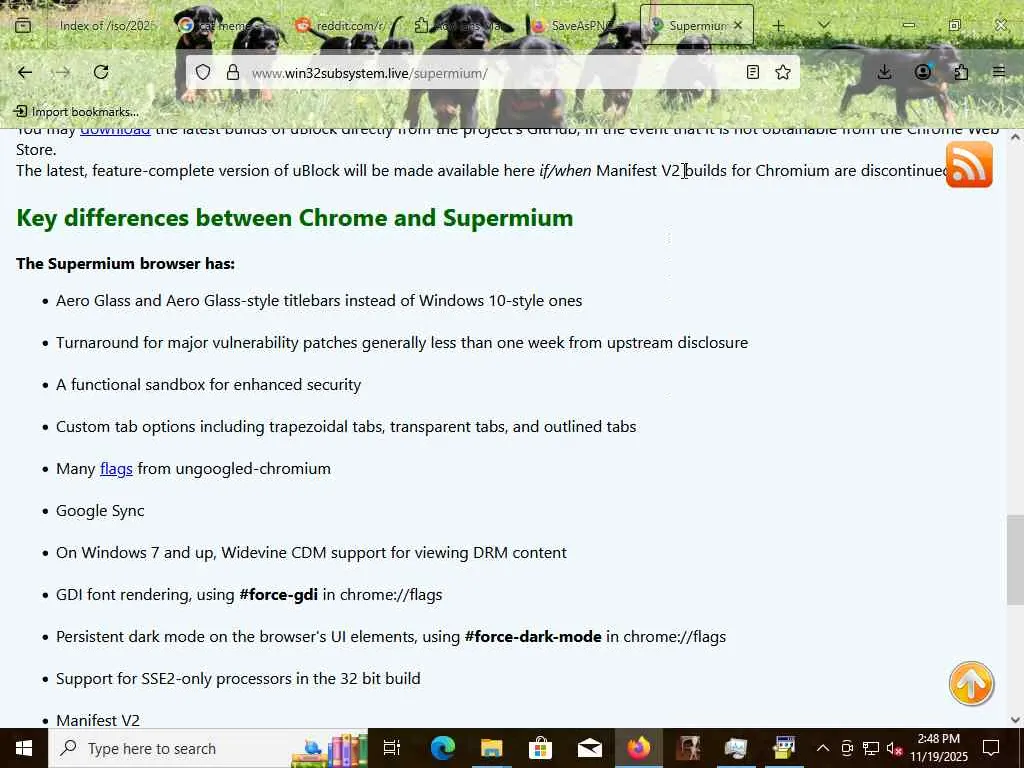Open the Downloads panel icon
This screenshot has width=1024, height=768.
pos(884,72)
